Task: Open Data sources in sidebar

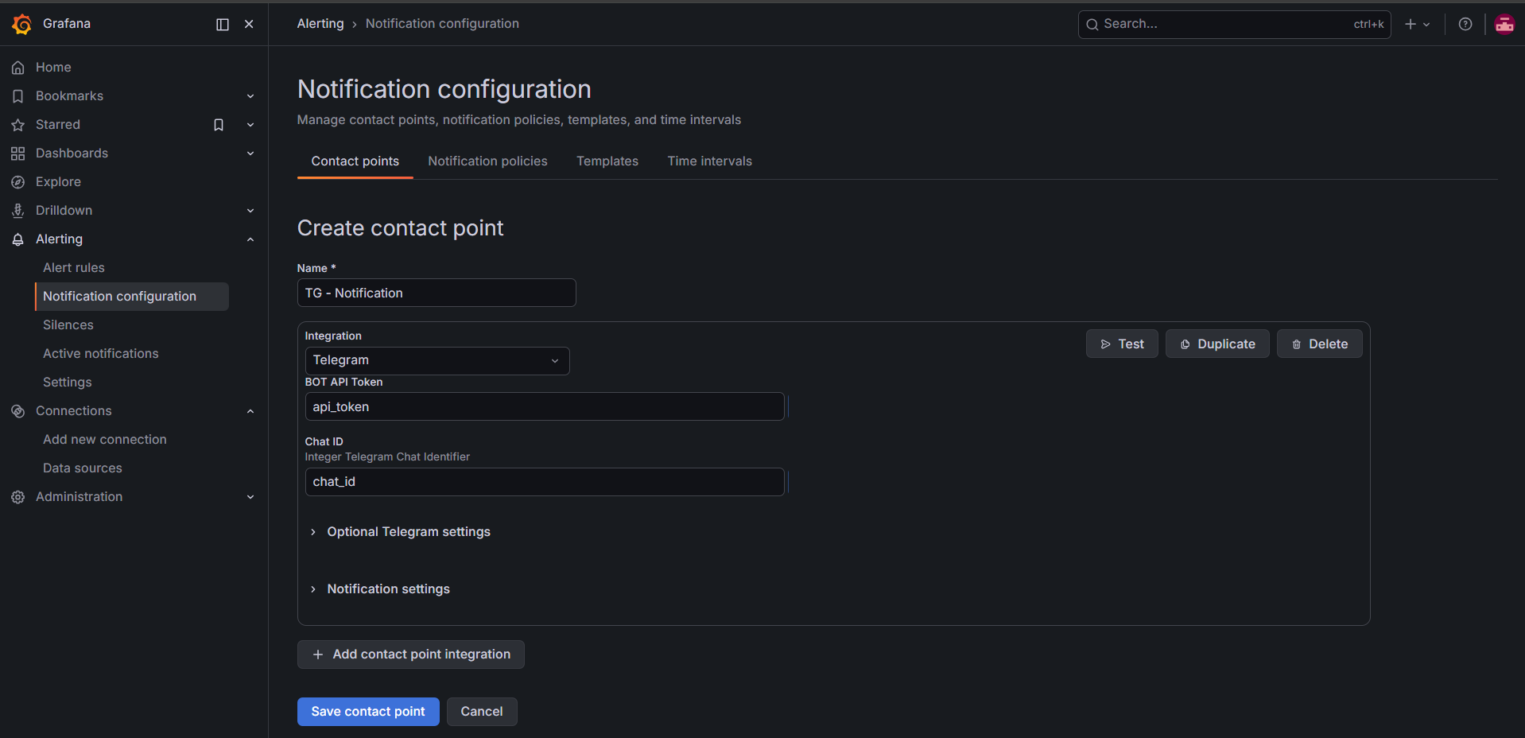Action: point(82,468)
